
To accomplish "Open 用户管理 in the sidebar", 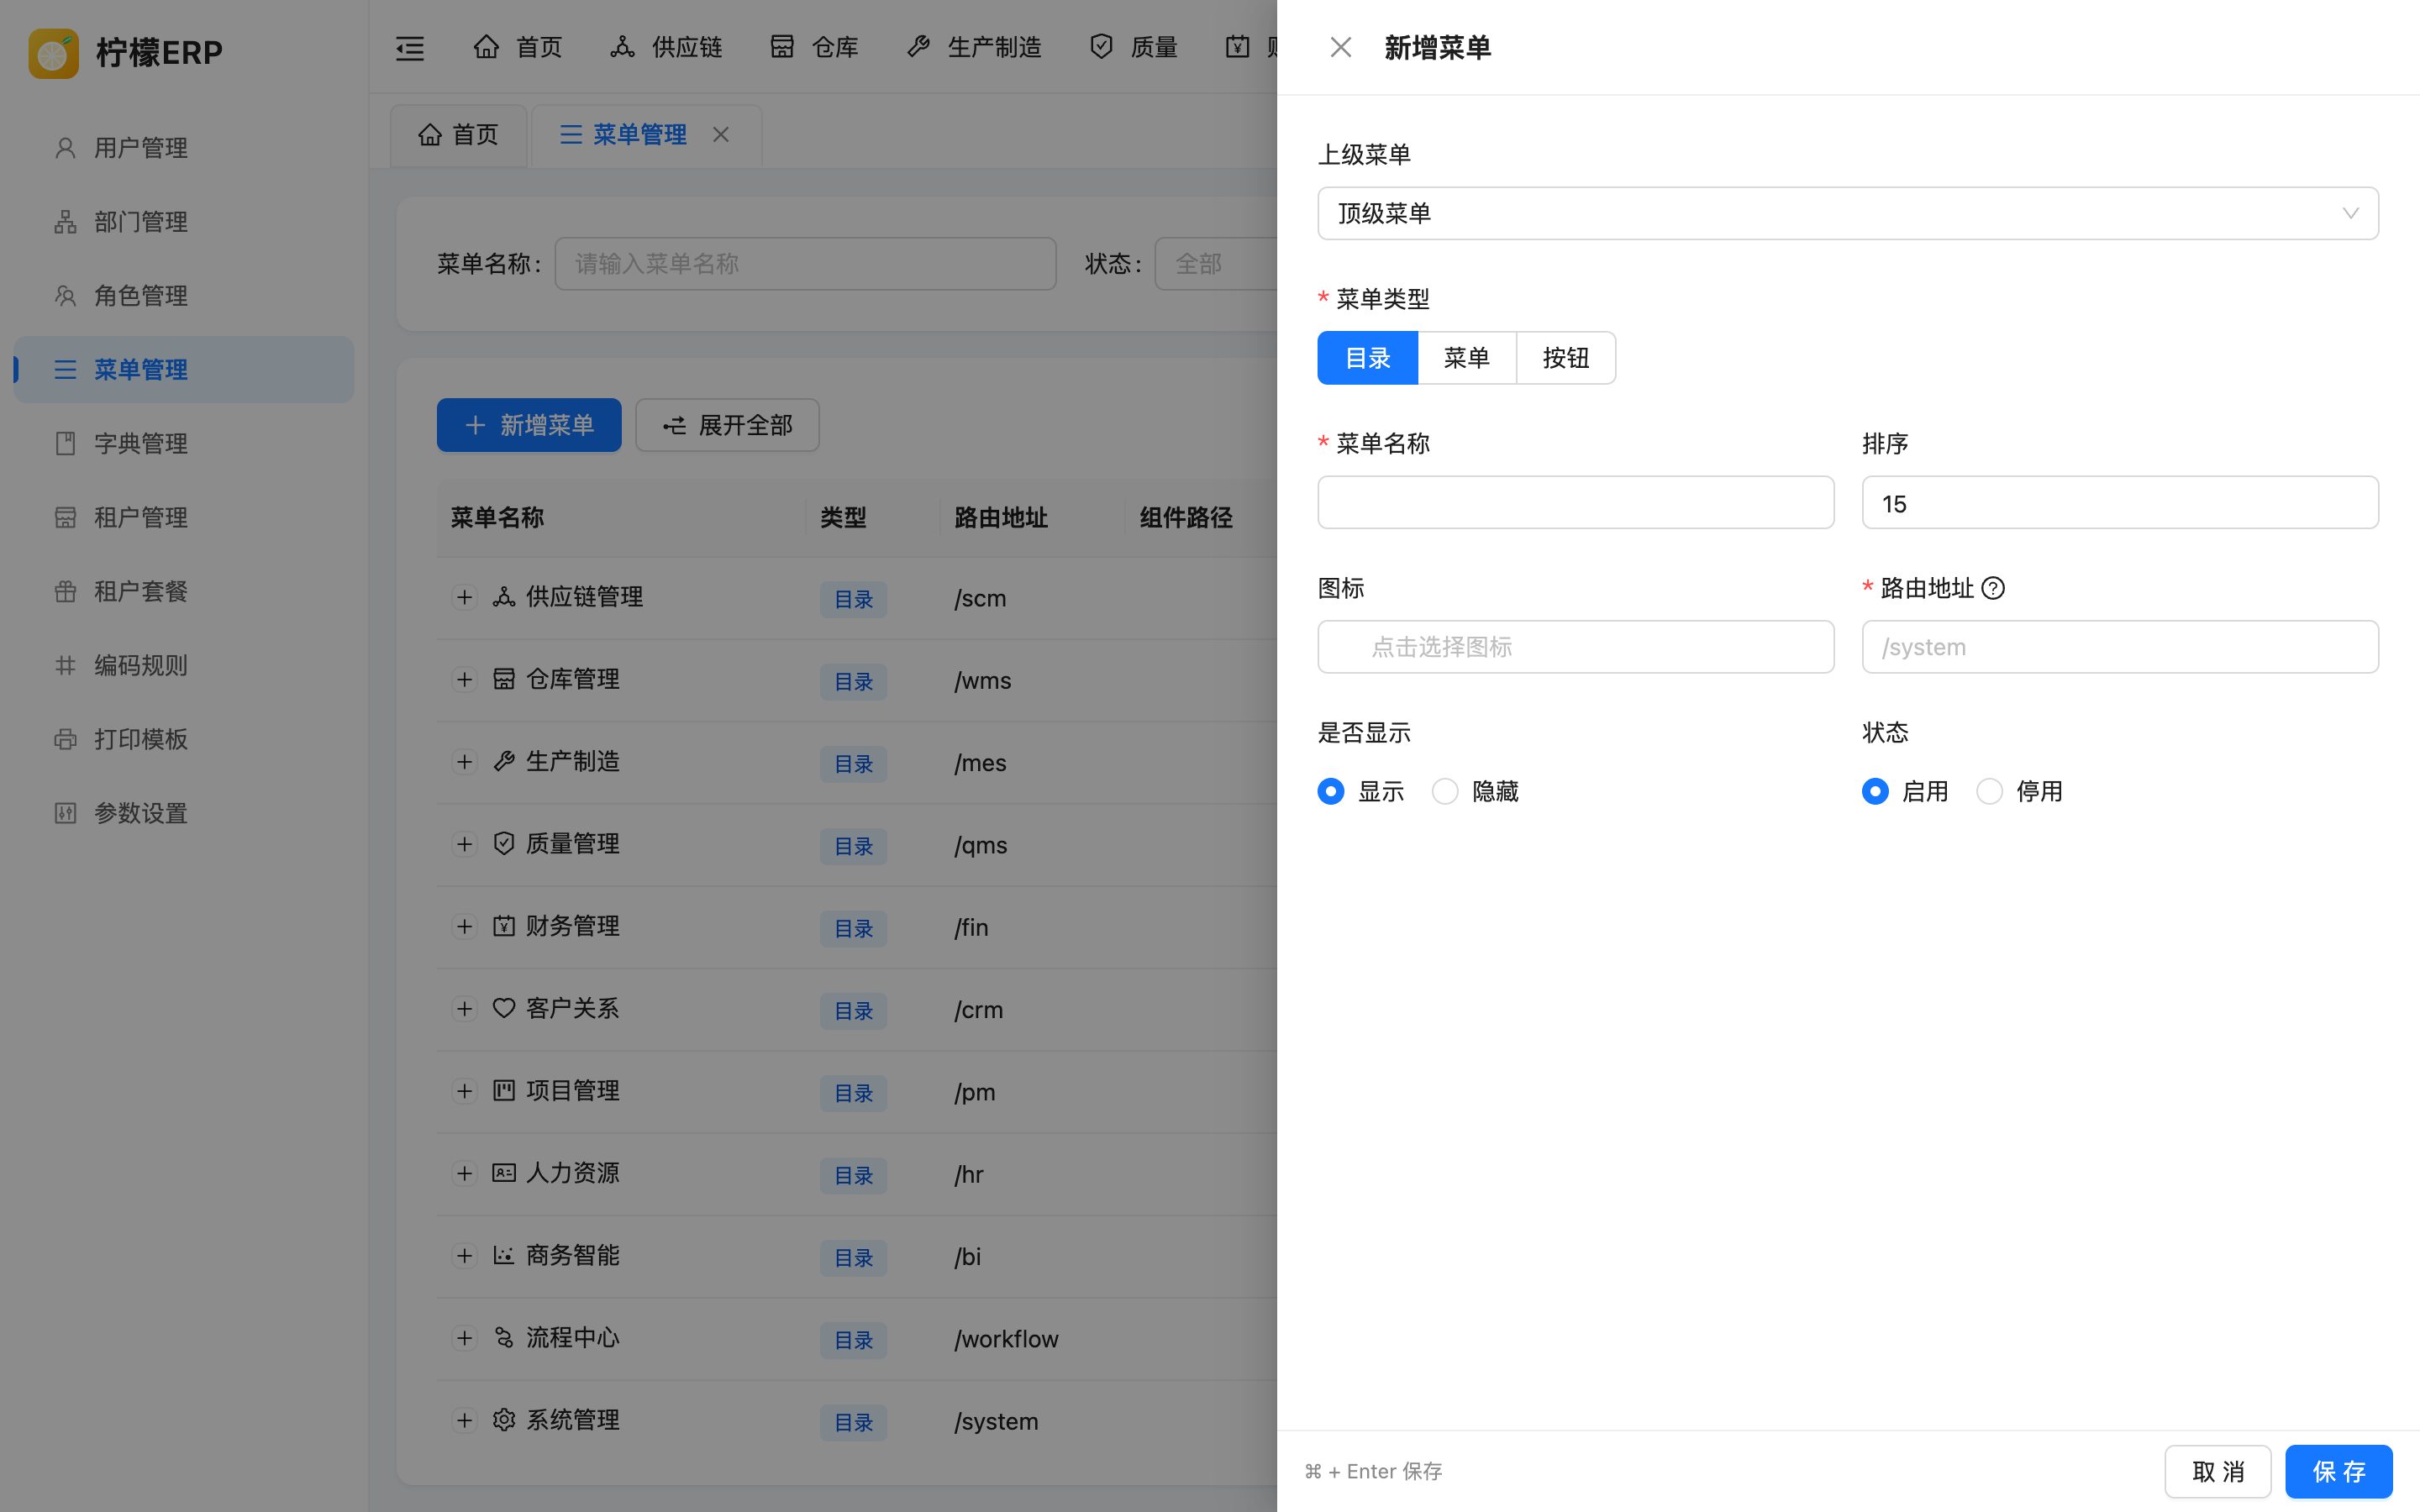I will (184, 148).
